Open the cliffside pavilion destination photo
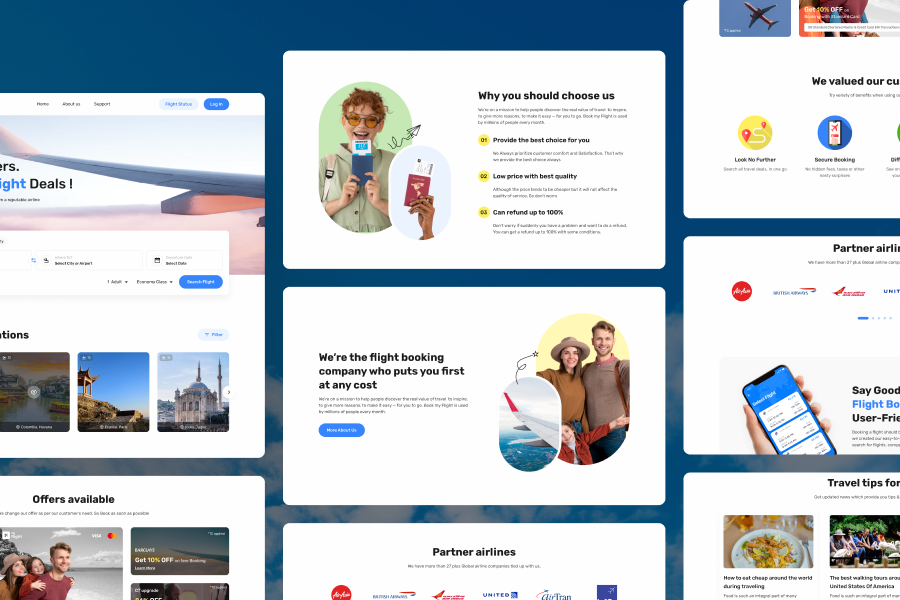Screen dimensions: 900x600 coord(113,392)
